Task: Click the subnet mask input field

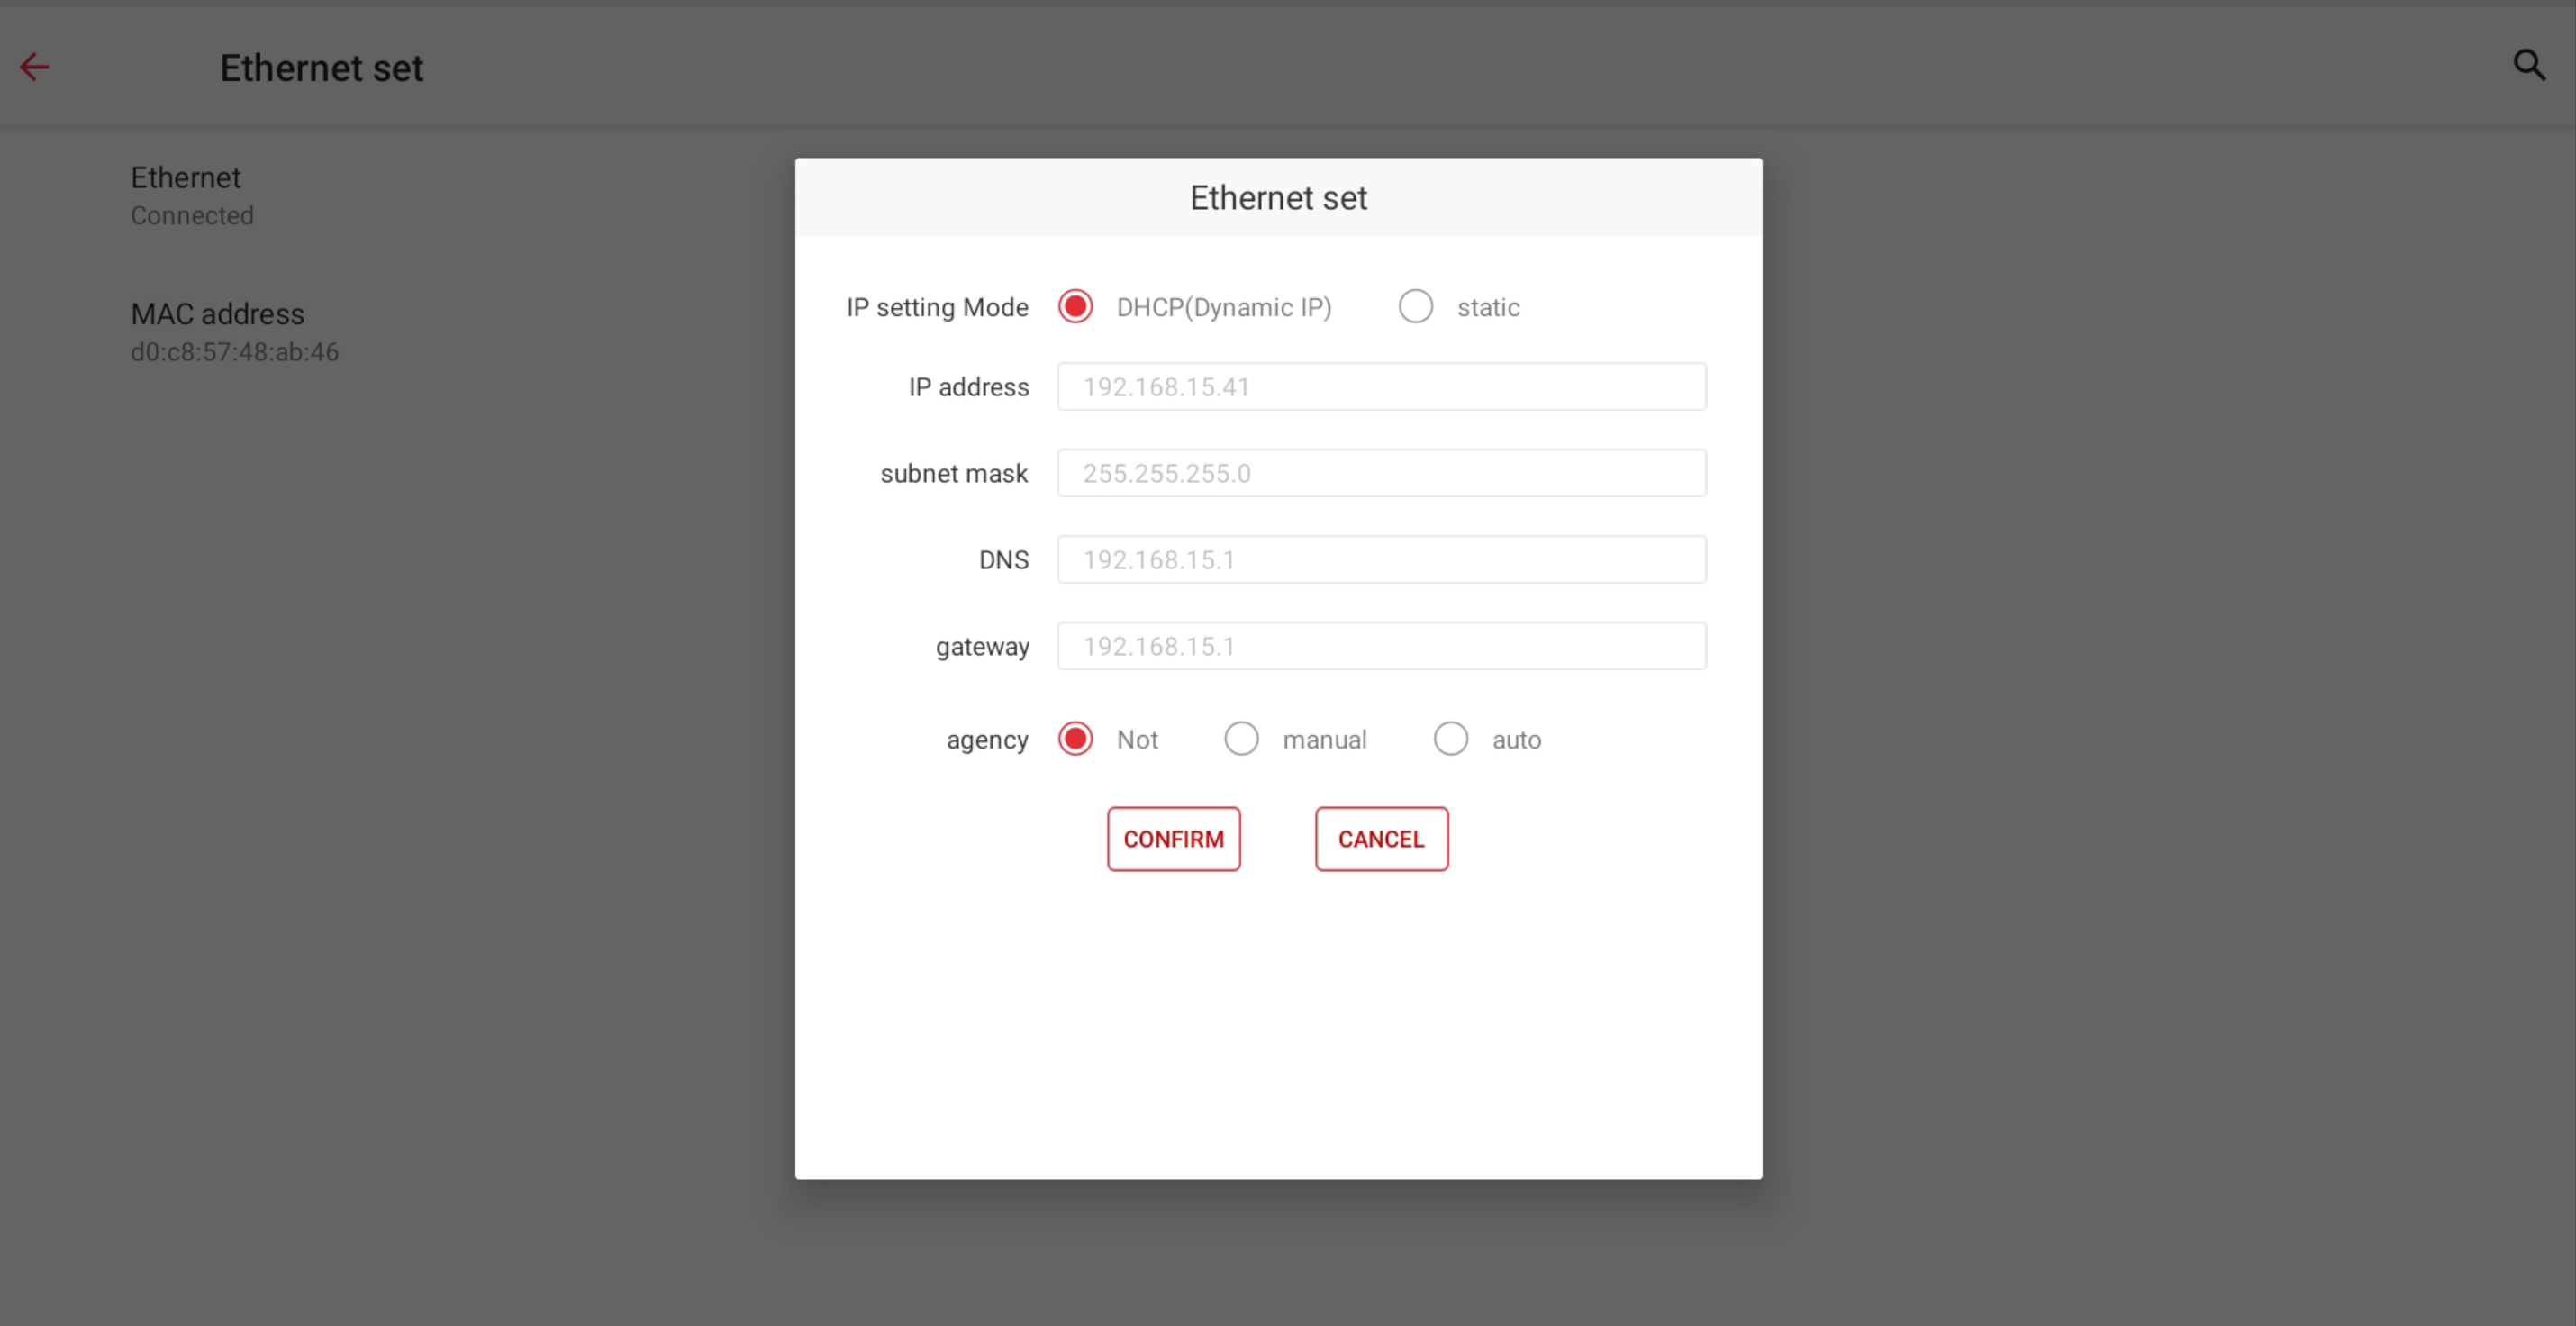Action: click(x=1381, y=473)
